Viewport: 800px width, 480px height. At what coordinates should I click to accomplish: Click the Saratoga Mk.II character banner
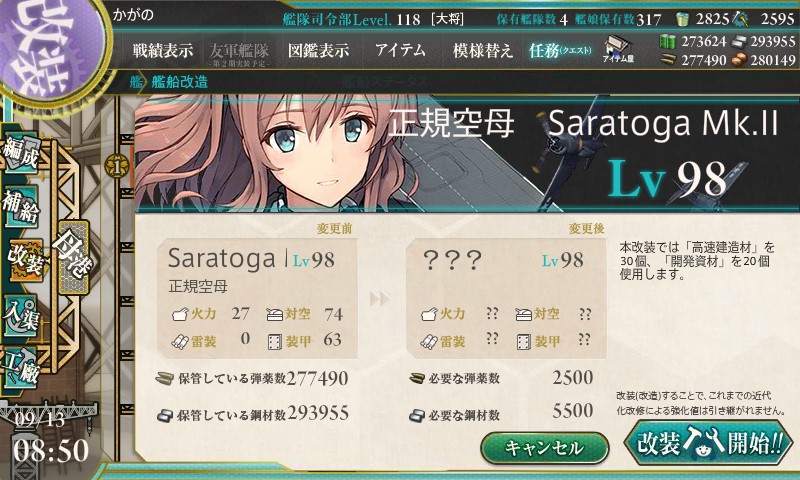coord(466,152)
